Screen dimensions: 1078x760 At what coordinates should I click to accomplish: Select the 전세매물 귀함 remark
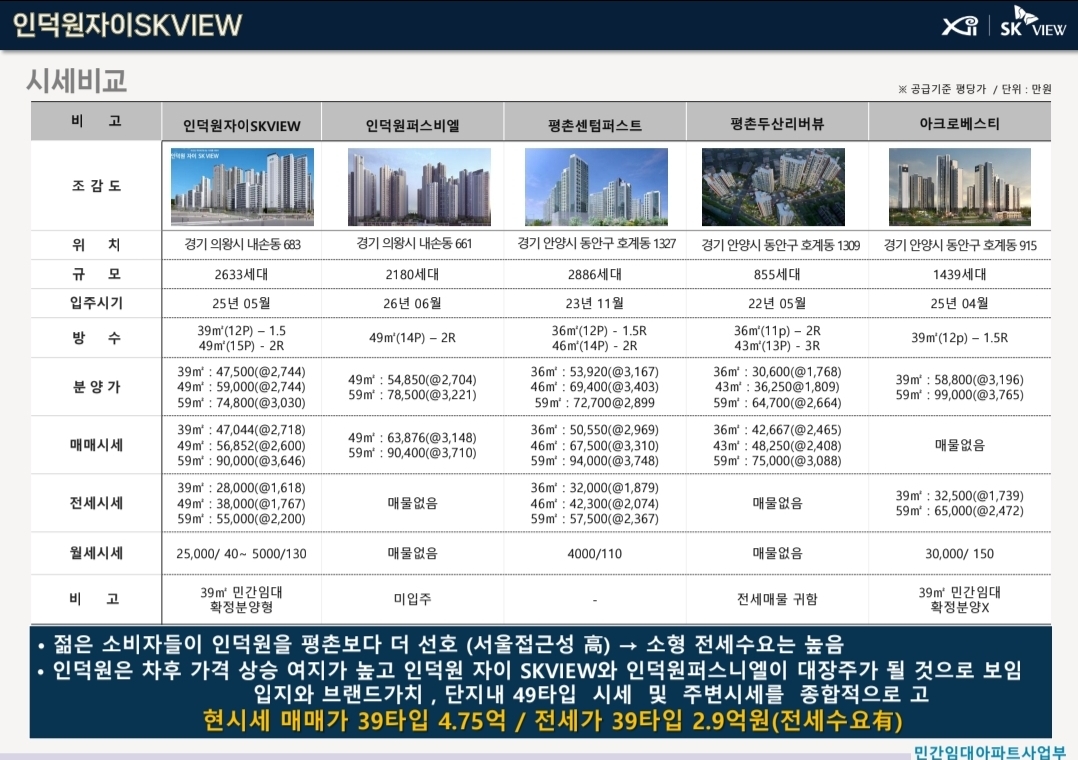[777, 599]
